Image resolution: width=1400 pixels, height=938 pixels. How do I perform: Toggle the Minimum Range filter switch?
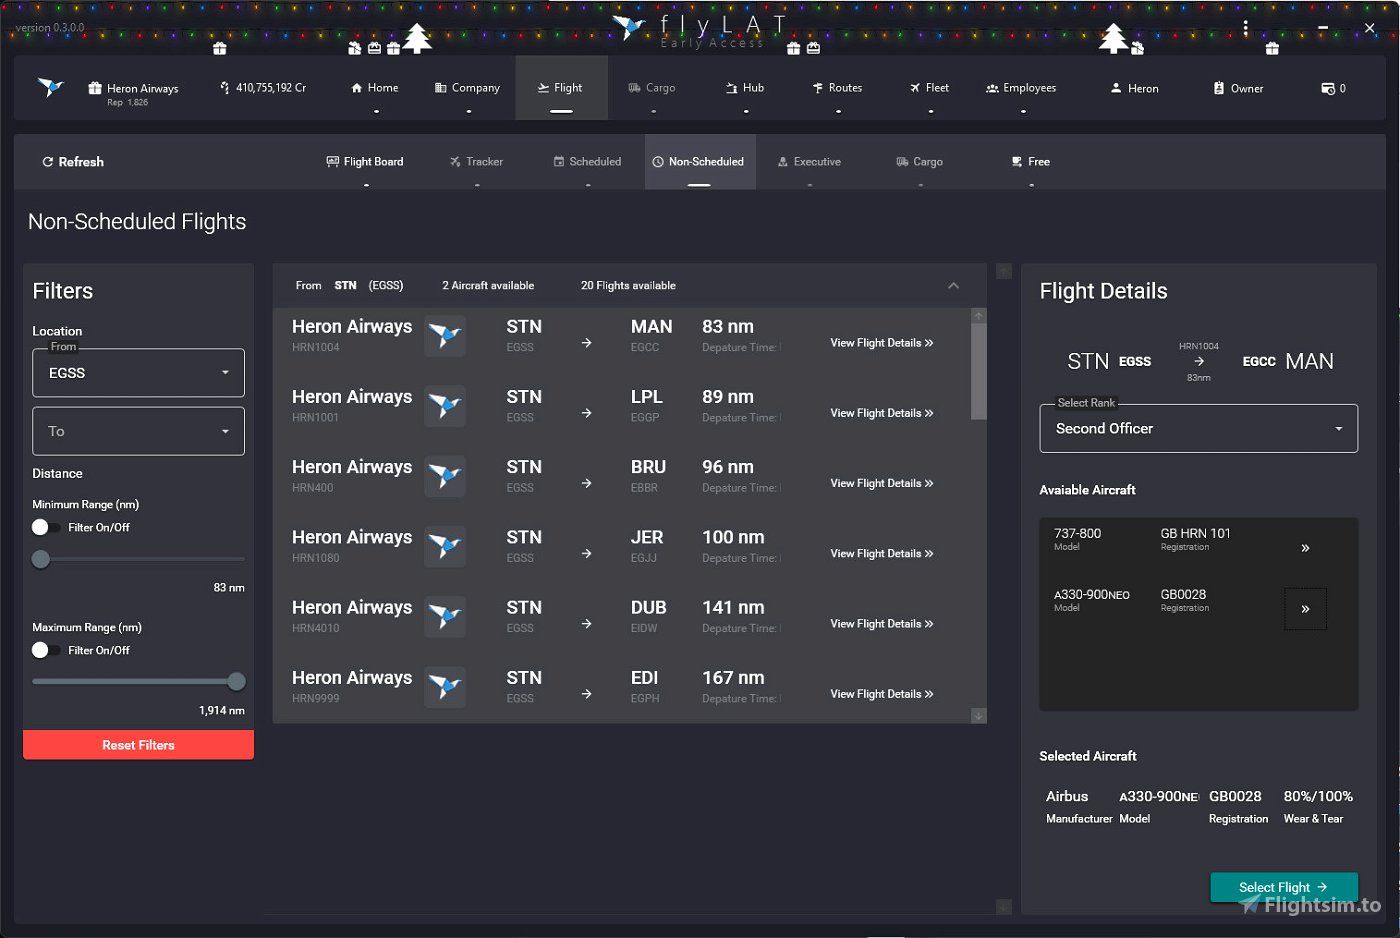coord(45,527)
